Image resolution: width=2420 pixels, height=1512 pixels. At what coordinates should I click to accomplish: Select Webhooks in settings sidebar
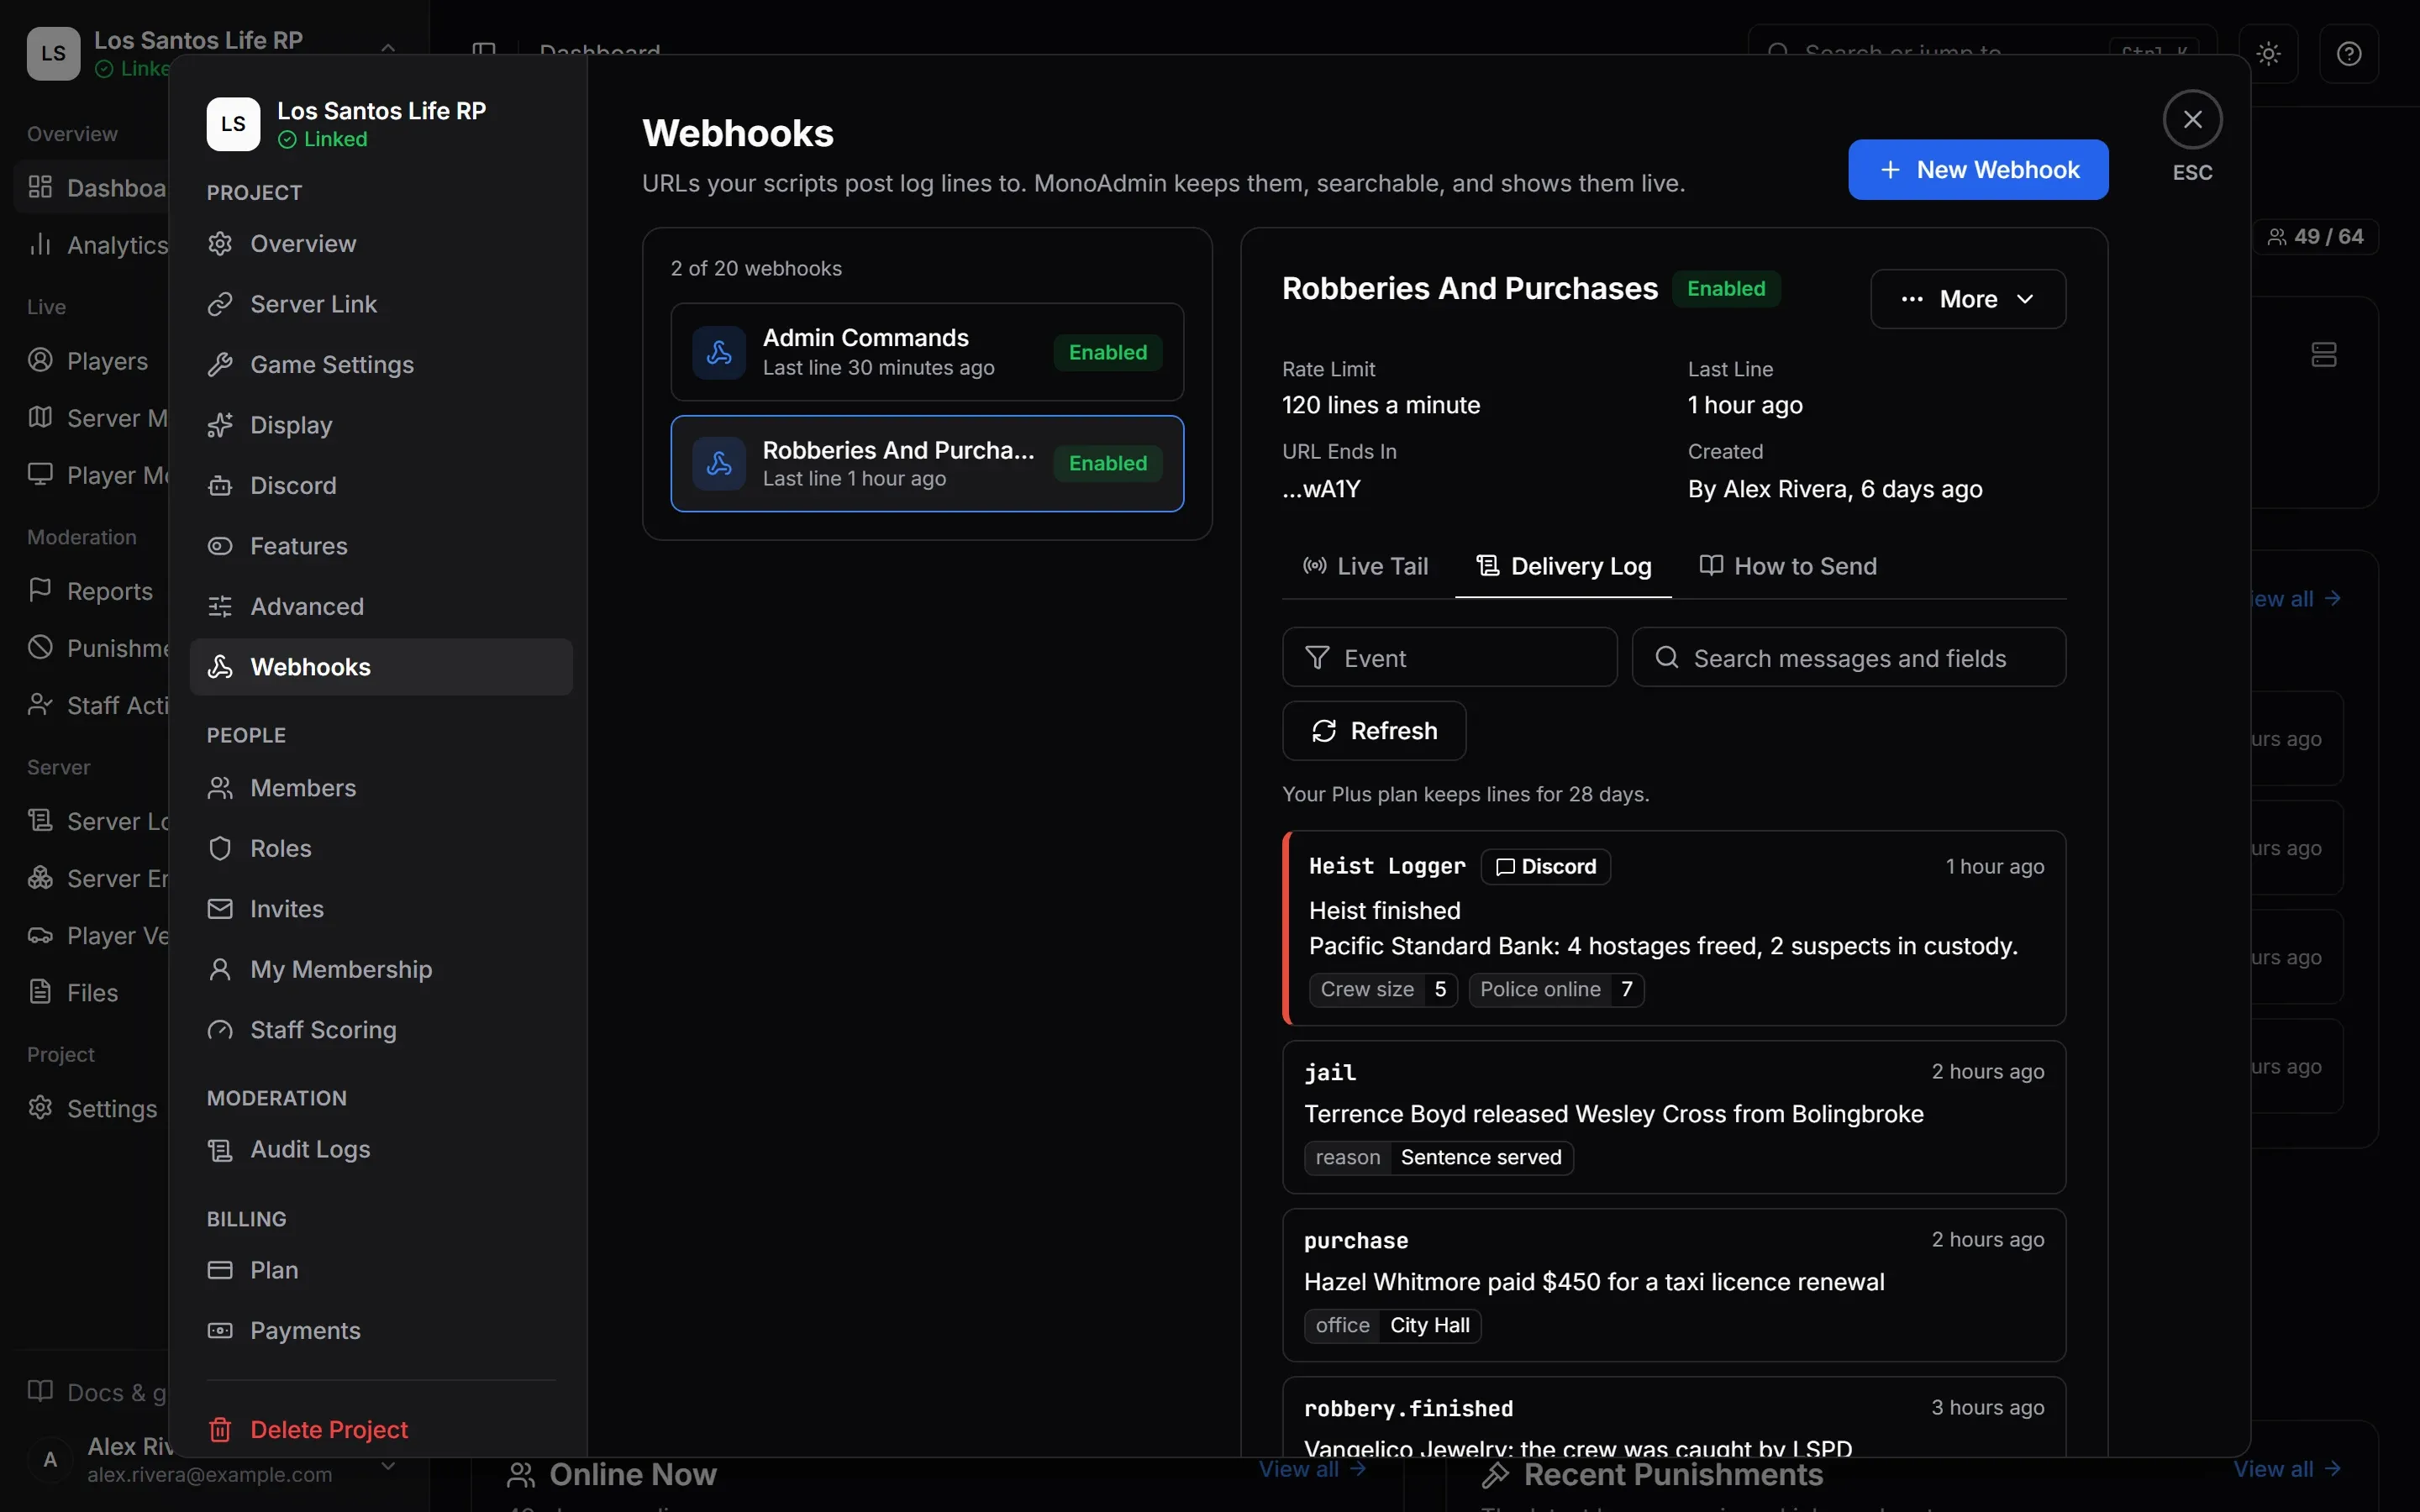pos(380,667)
